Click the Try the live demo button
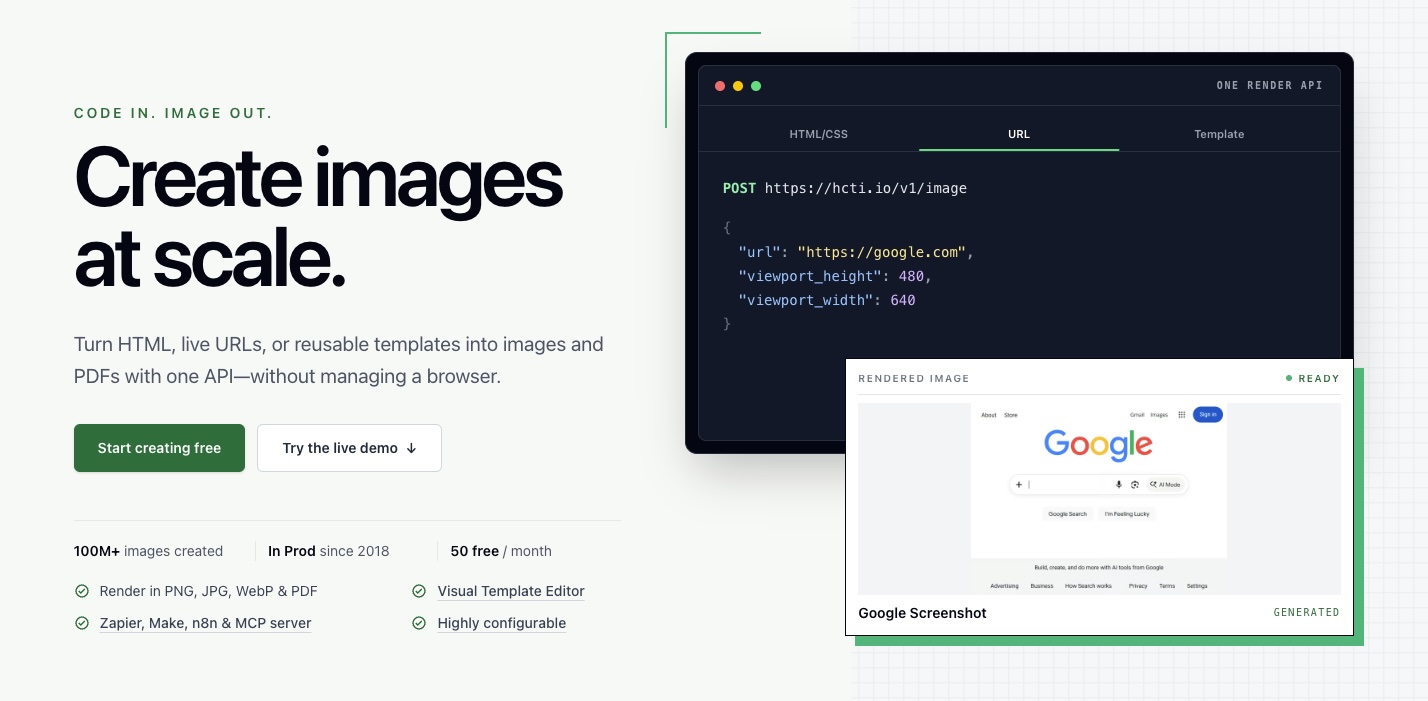 pyautogui.click(x=349, y=448)
